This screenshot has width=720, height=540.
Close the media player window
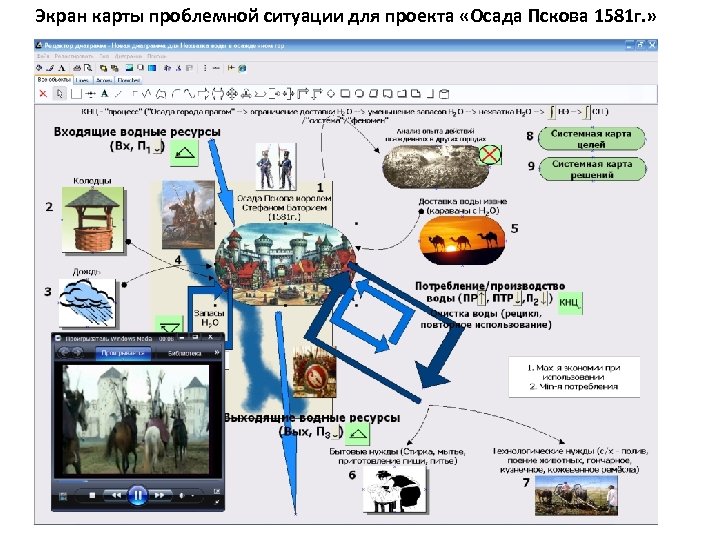[x=211, y=338]
